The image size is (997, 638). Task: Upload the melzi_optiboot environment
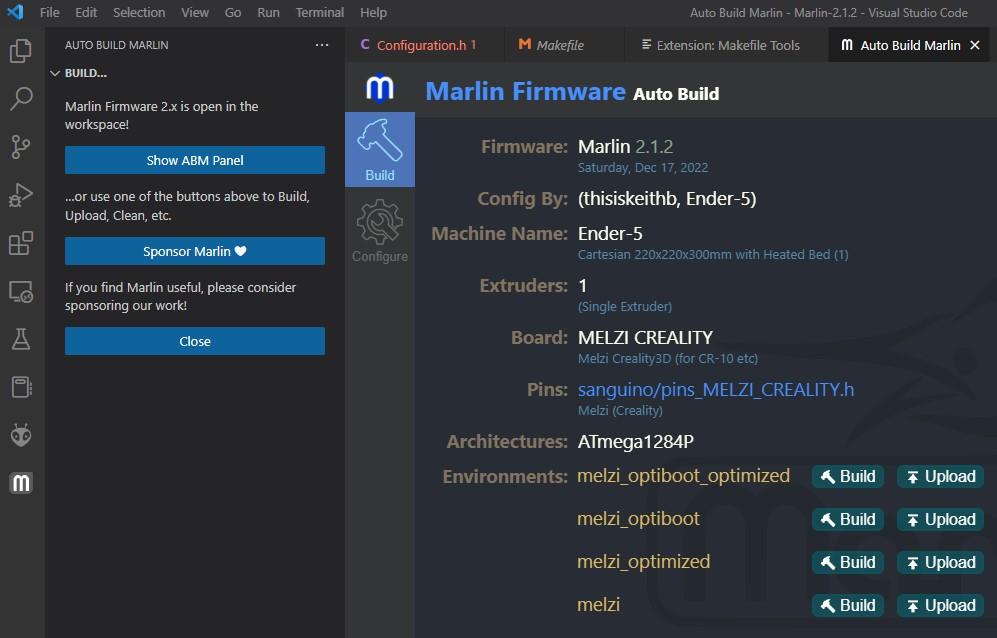940,520
